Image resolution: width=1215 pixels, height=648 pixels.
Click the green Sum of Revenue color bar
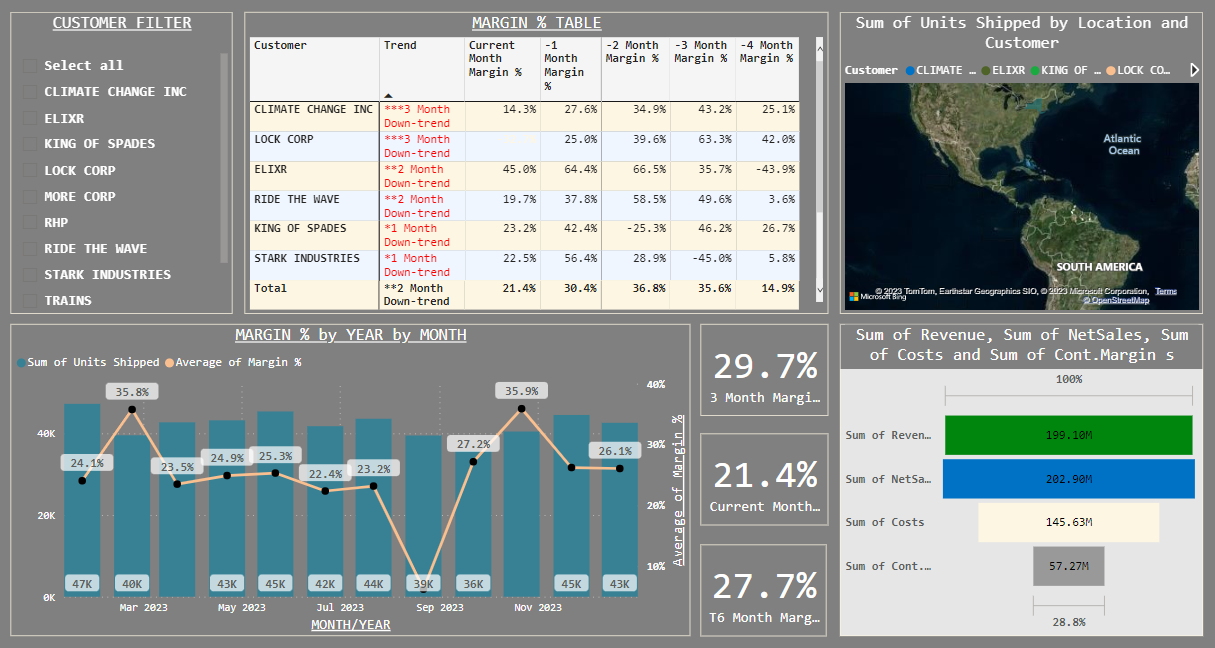[x=1067, y=435]
